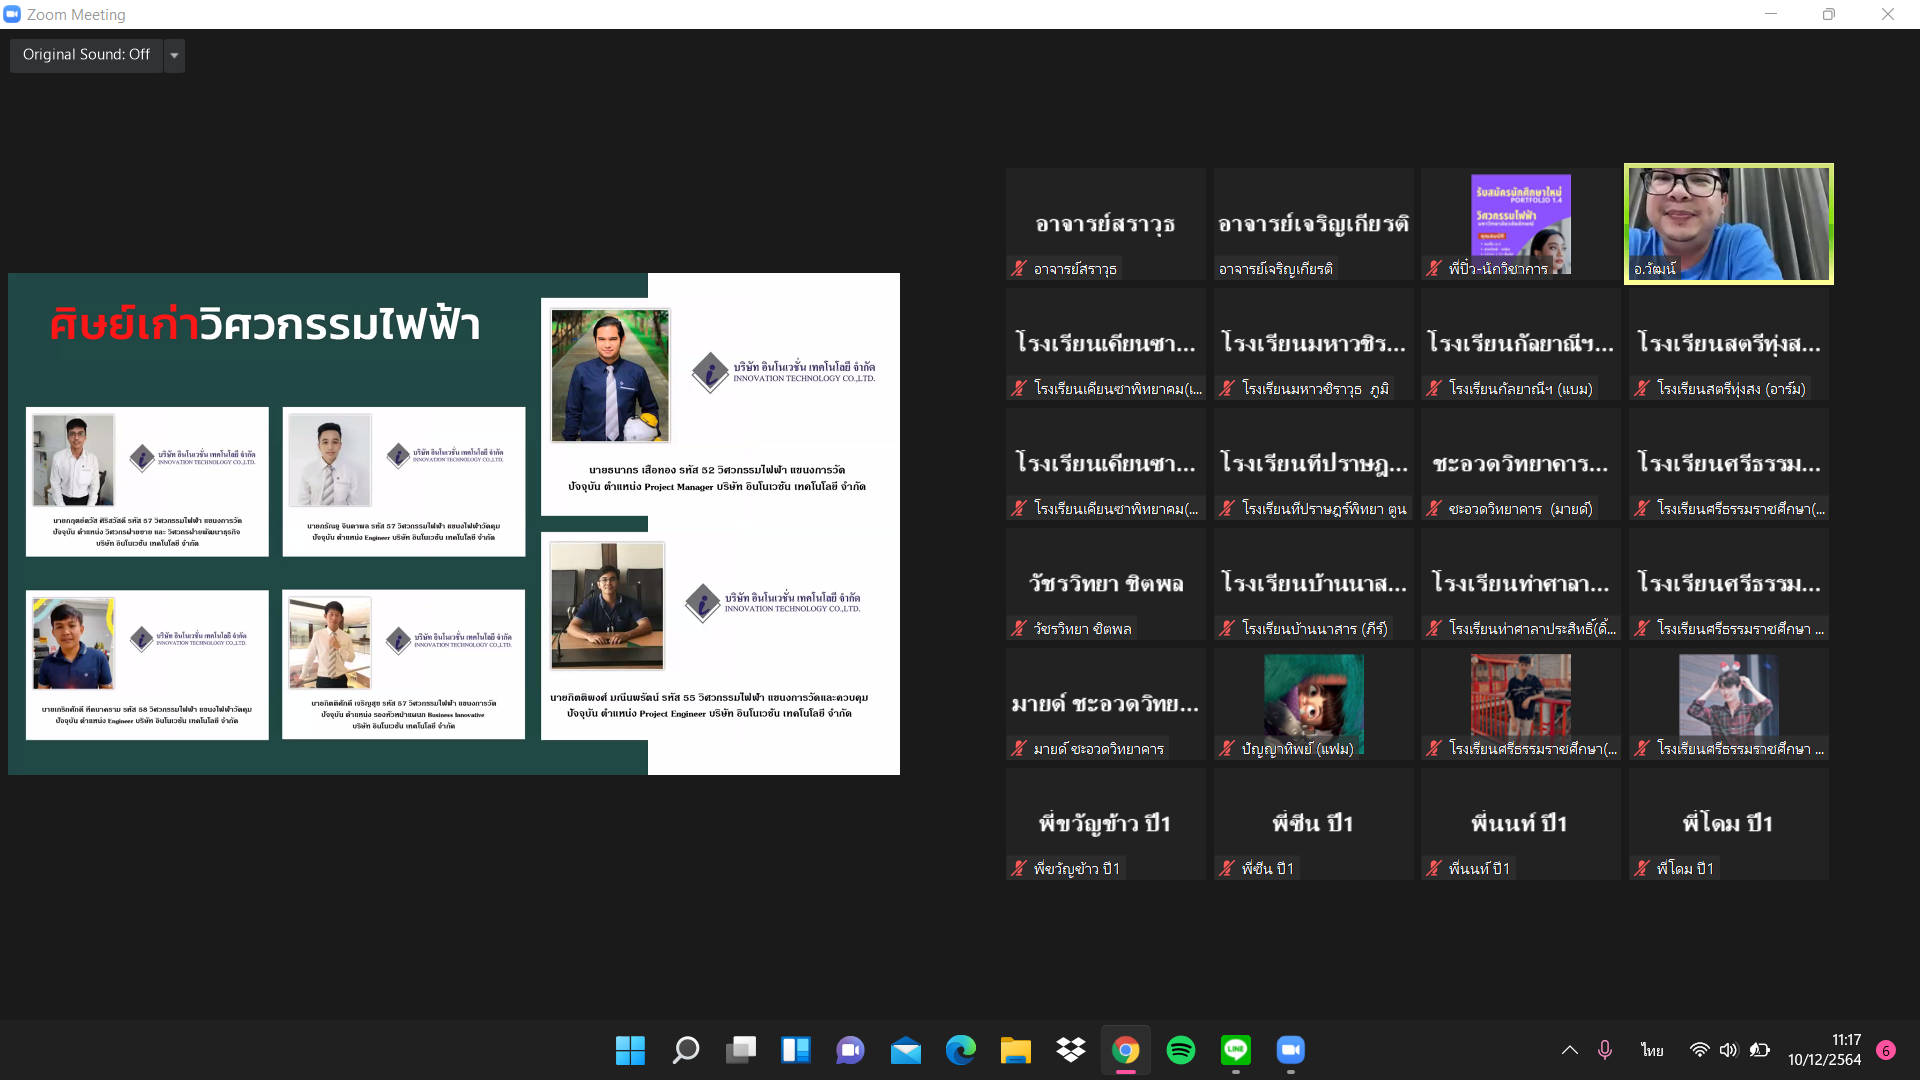The image size is (1920, 1080).
Task: Open the Dropbox taskbar icon
Action: coord(1071,1050)
